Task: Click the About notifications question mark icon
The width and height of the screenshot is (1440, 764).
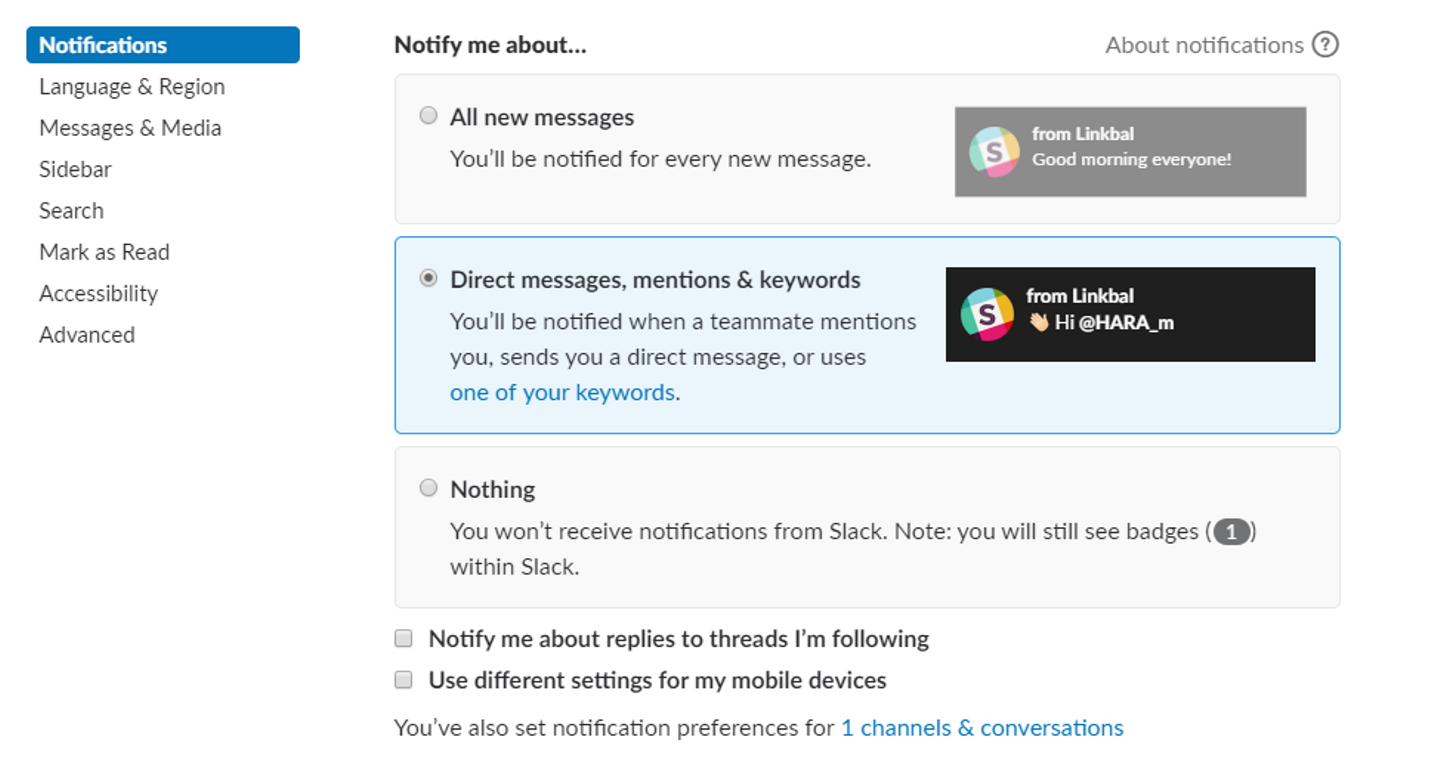Action: pos(1325,45)
